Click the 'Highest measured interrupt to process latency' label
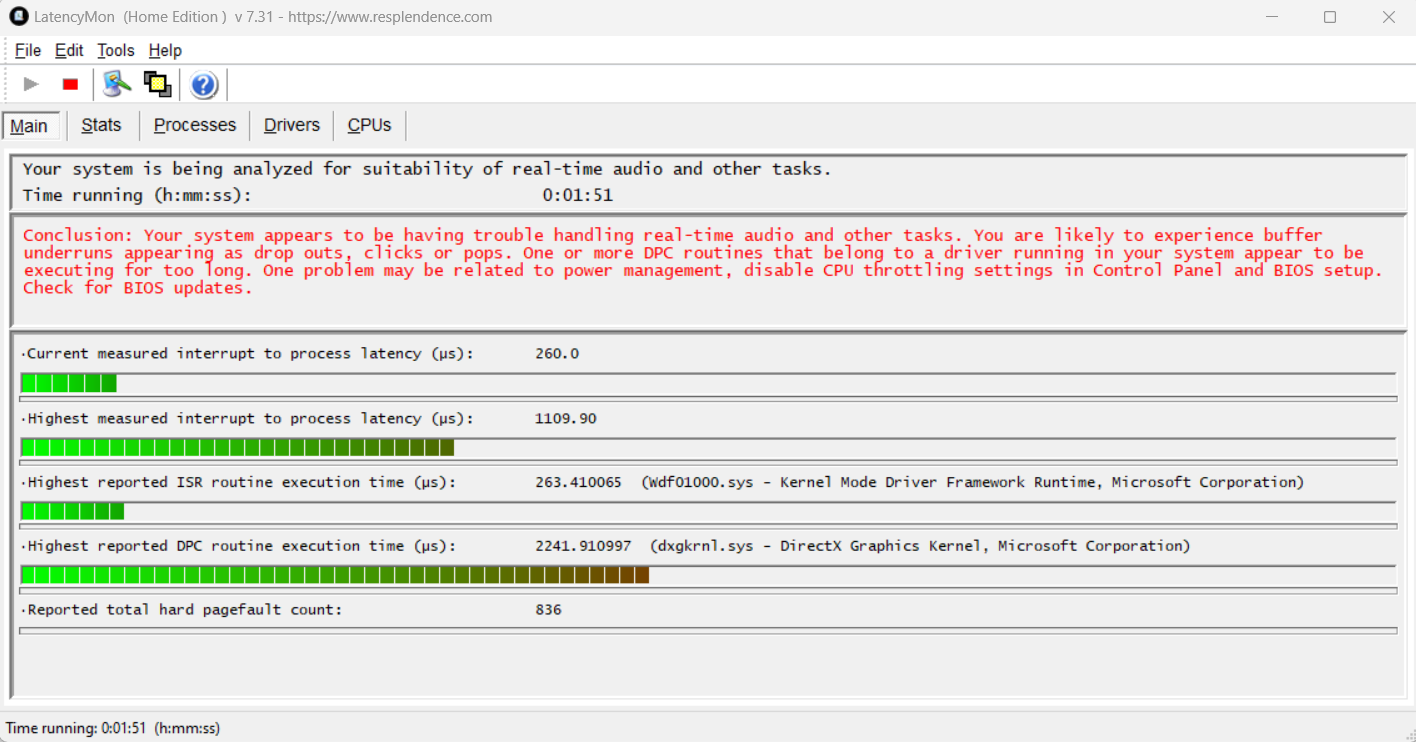Screen dimensions: 1416x742 point(250,419)
